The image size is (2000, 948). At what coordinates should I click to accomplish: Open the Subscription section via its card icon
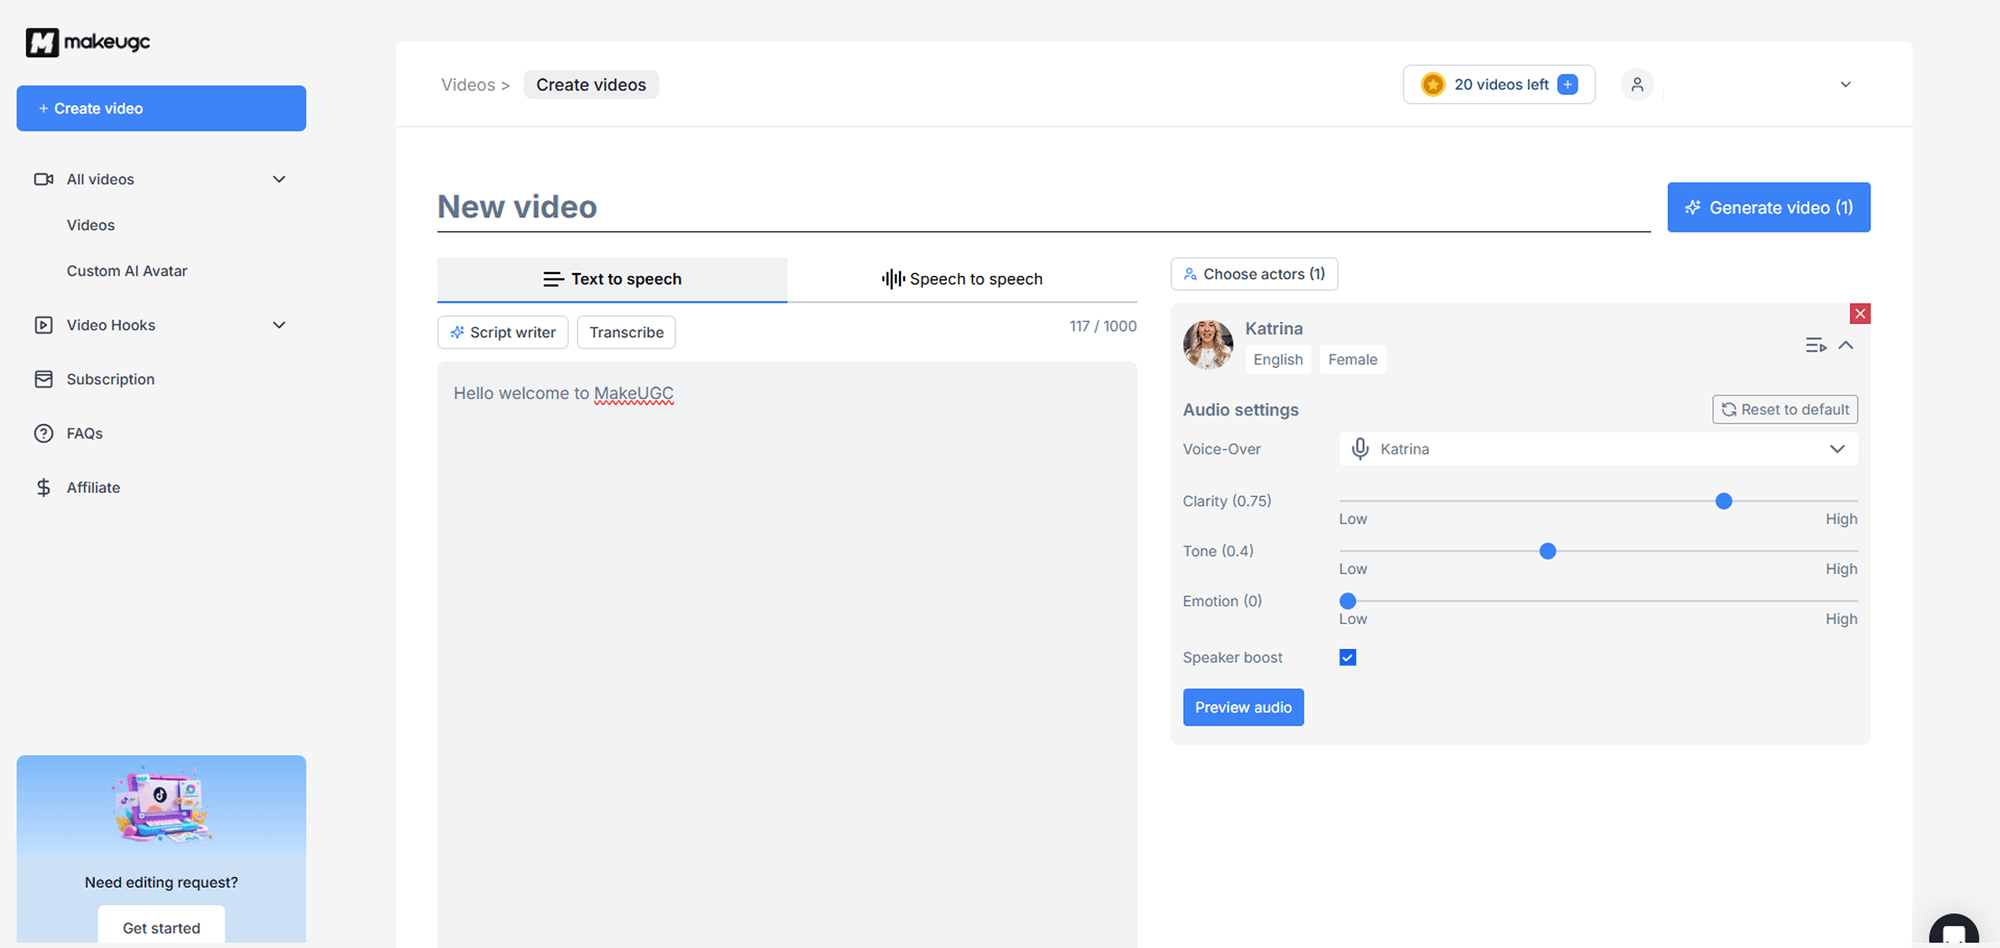(x=43, y=379)
